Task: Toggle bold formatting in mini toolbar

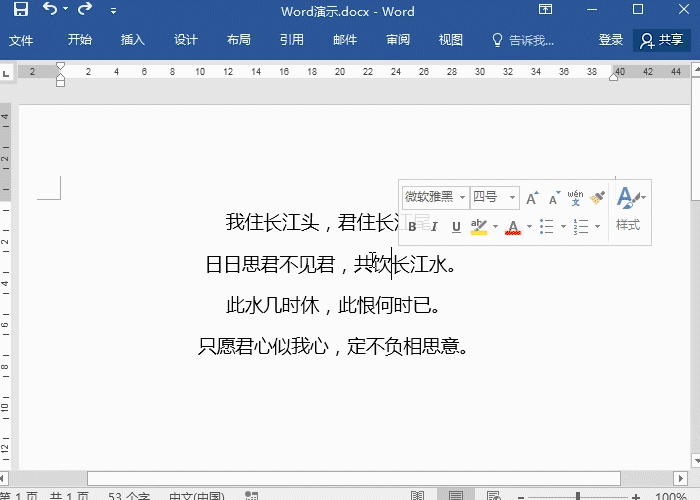Action: pos(412,227)
